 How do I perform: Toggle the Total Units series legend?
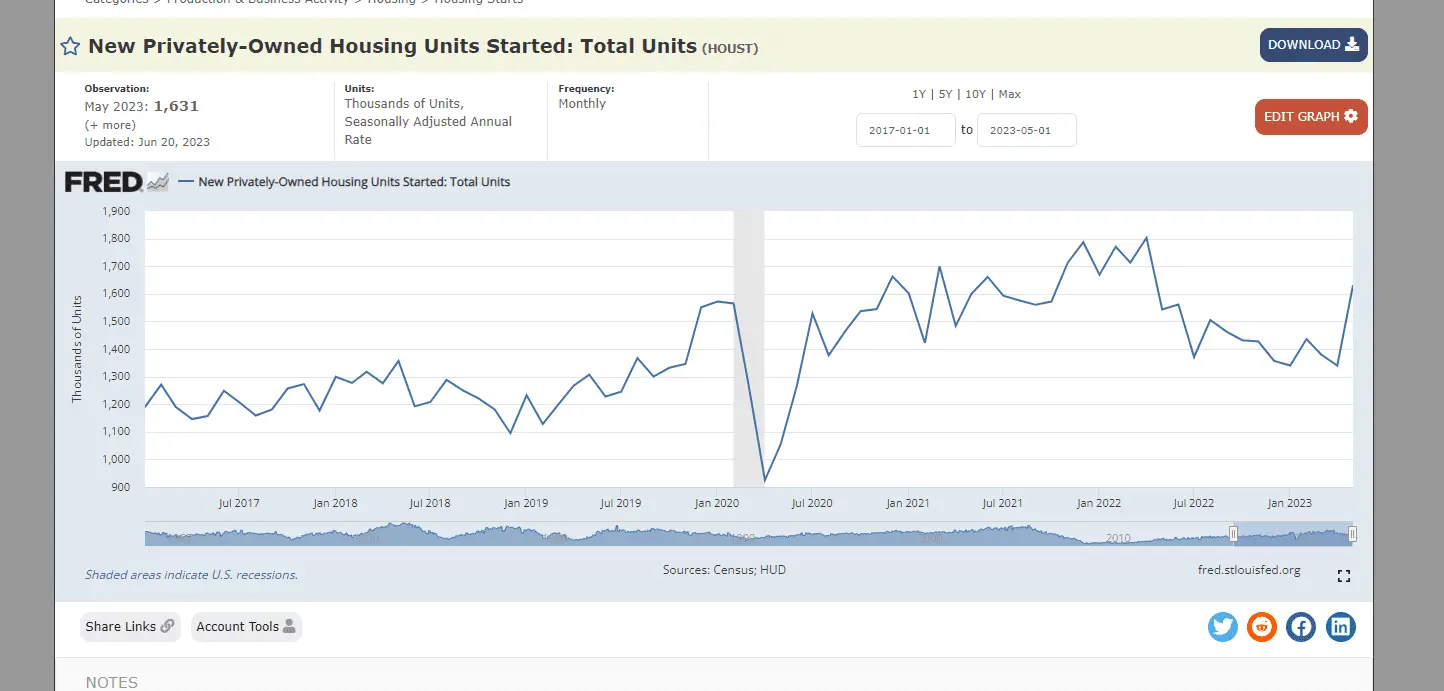(x=344, y=182)
